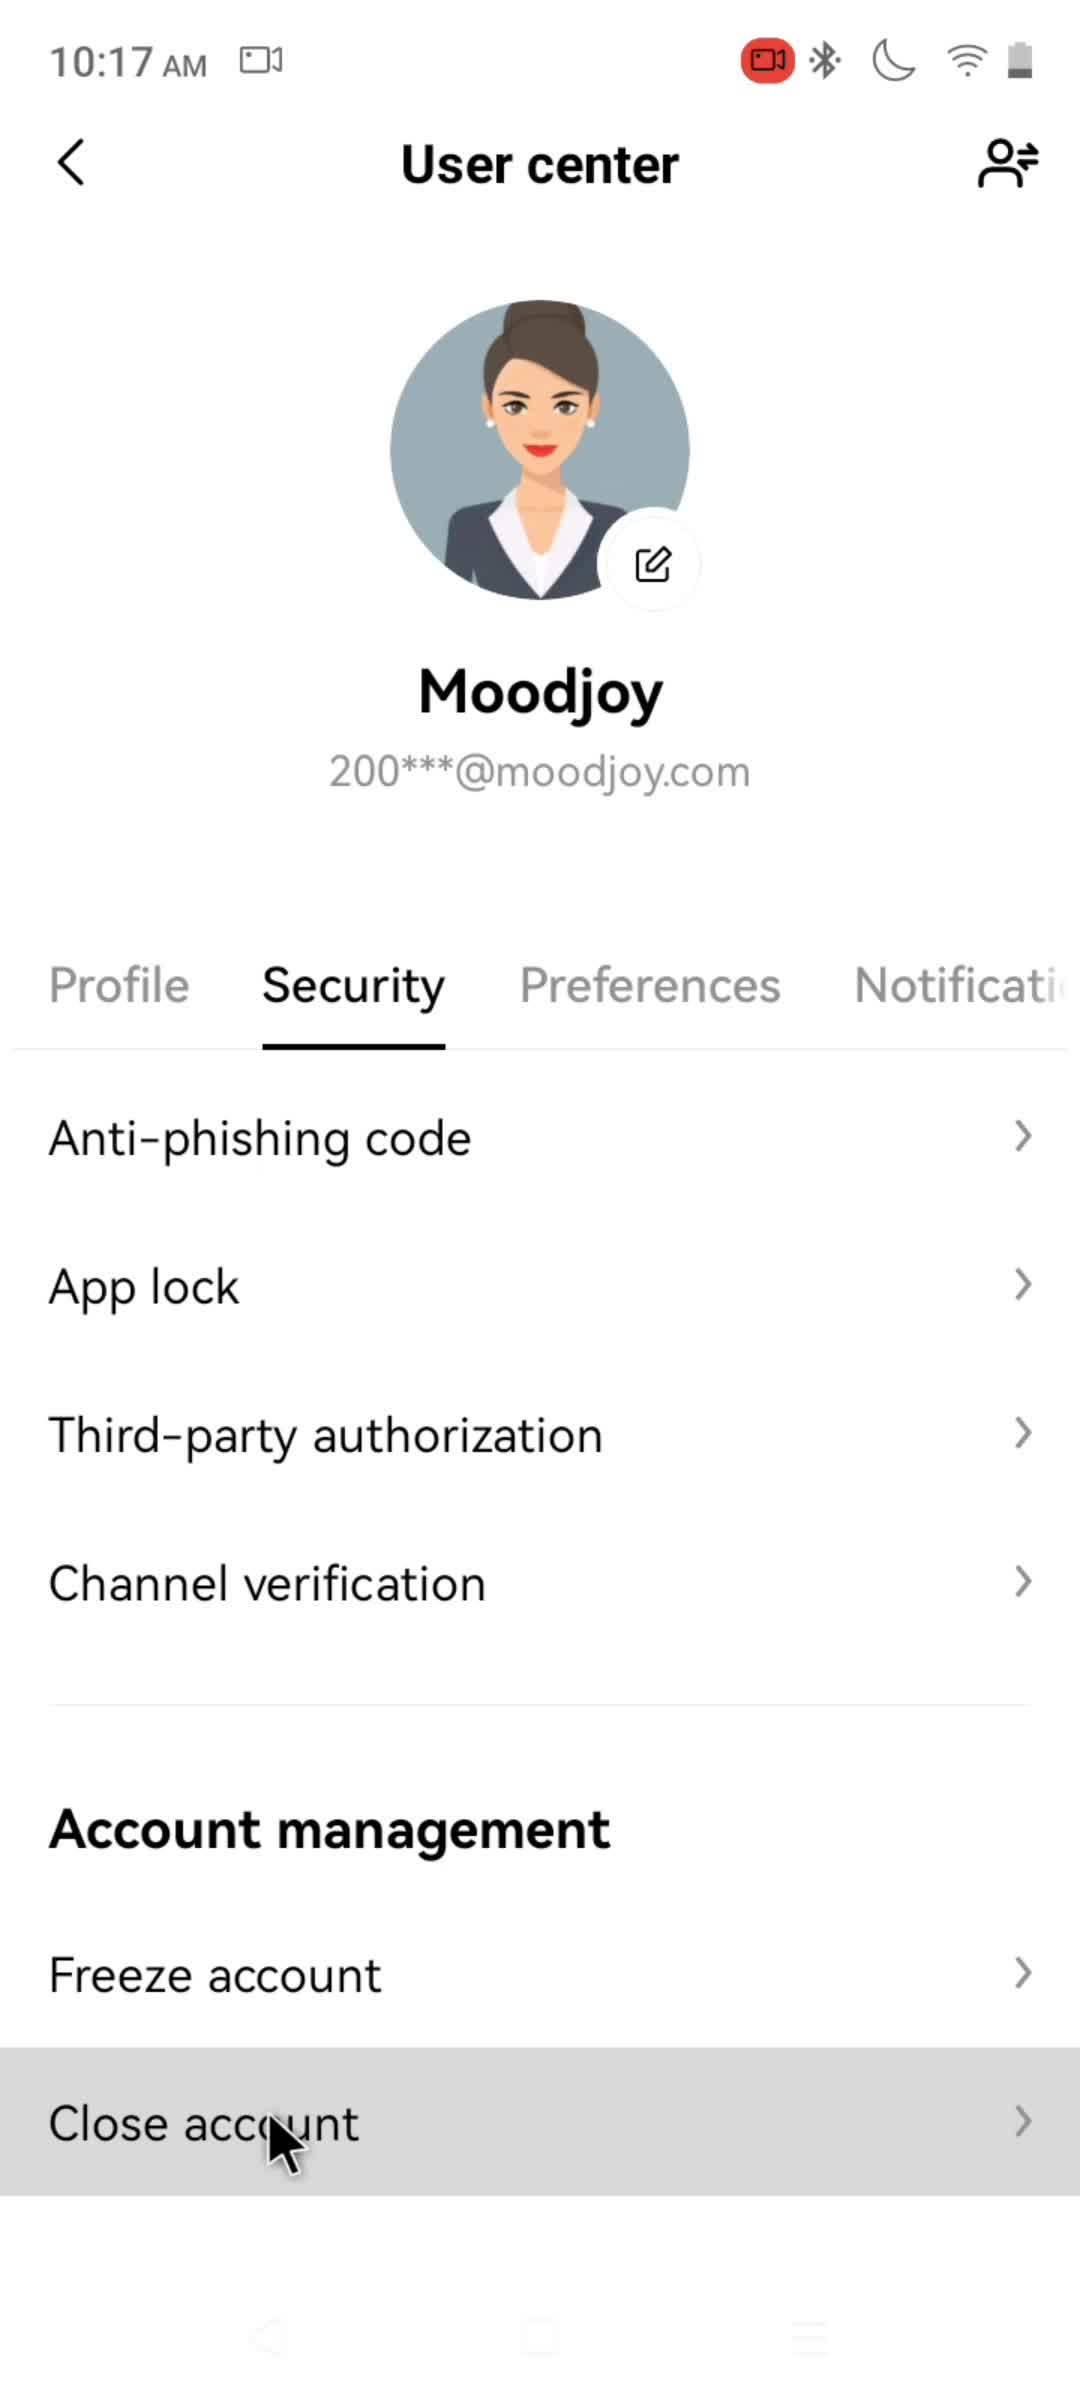Open Freeze account option
The image size is (1080, 2400).
tap(540, 1974)
